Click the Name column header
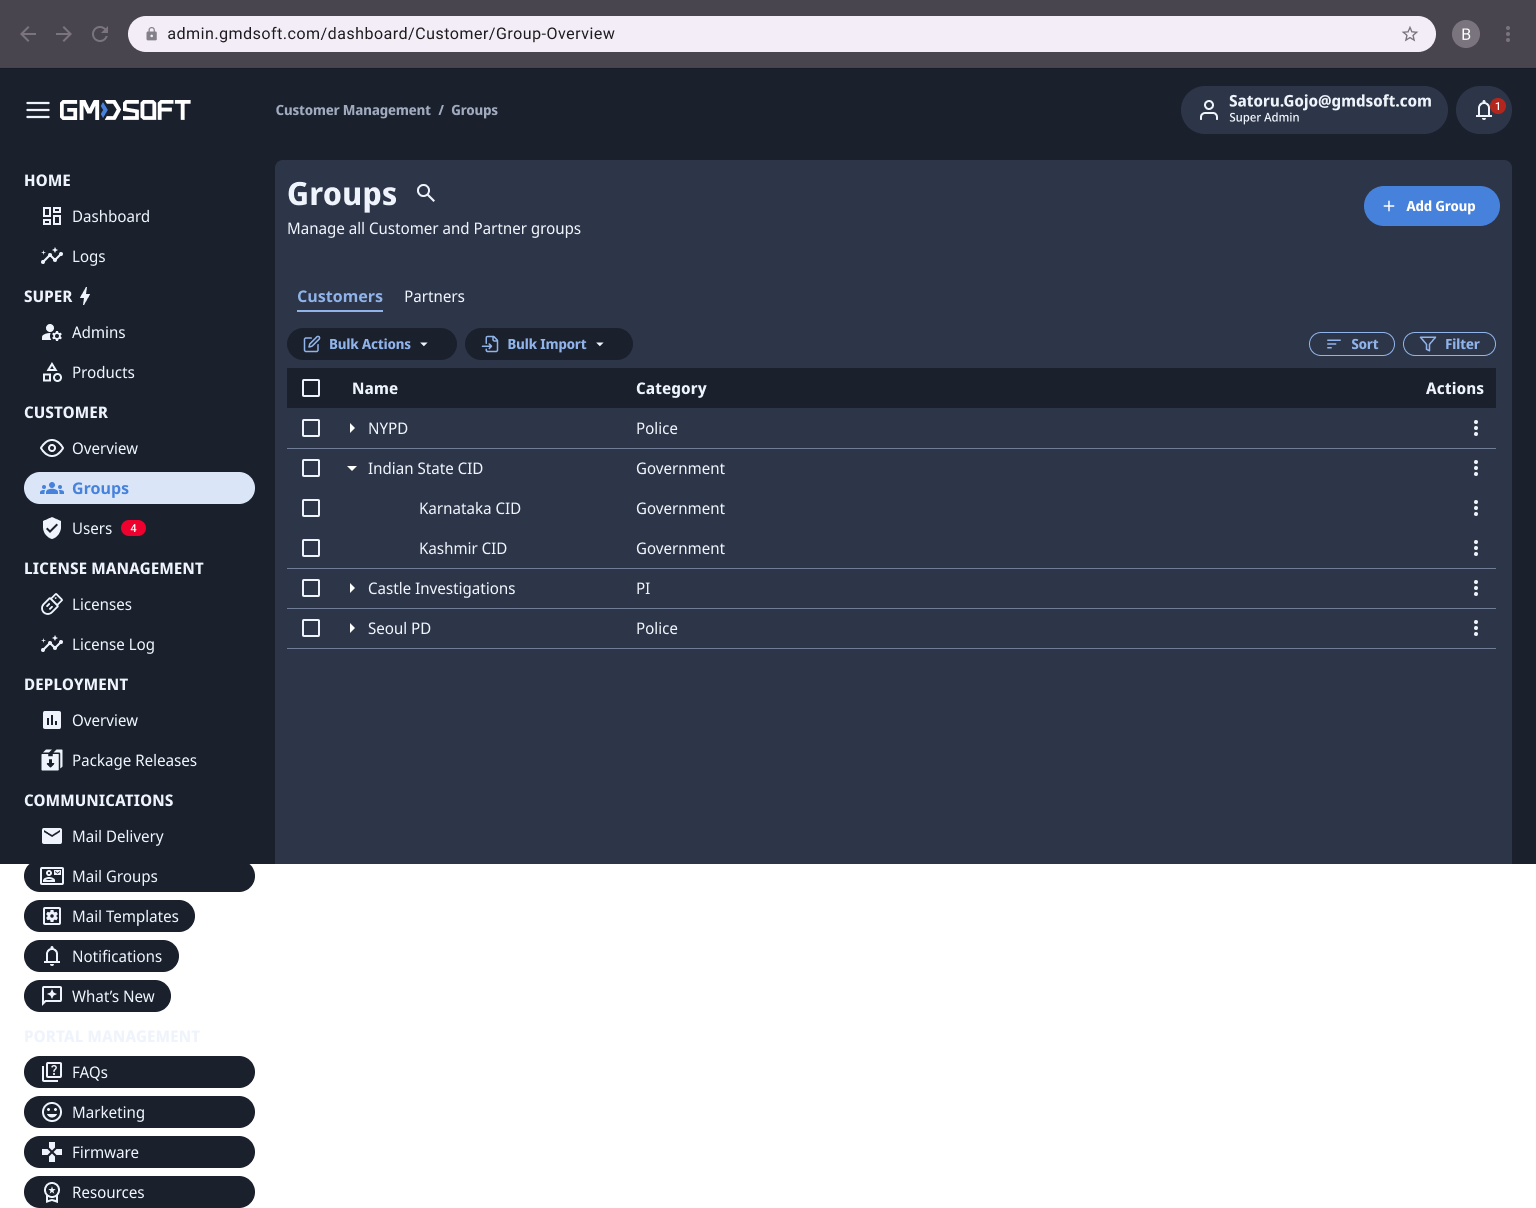Screen dimensions: 1536x1208 (375, 388)
